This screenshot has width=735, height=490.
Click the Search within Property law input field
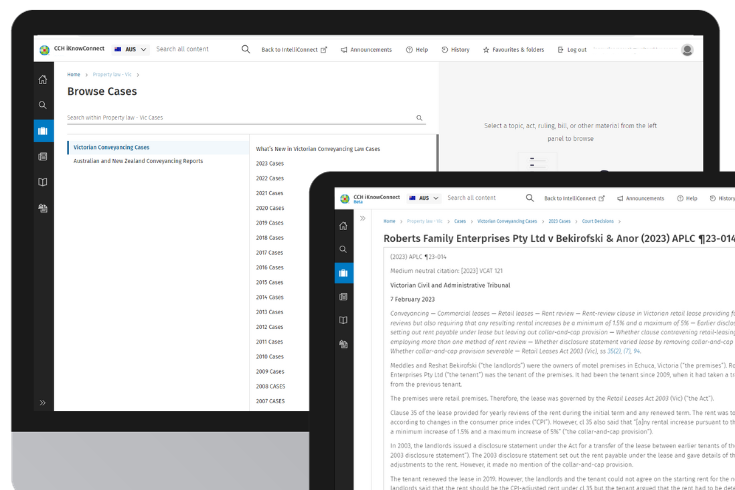pos(240,118)
